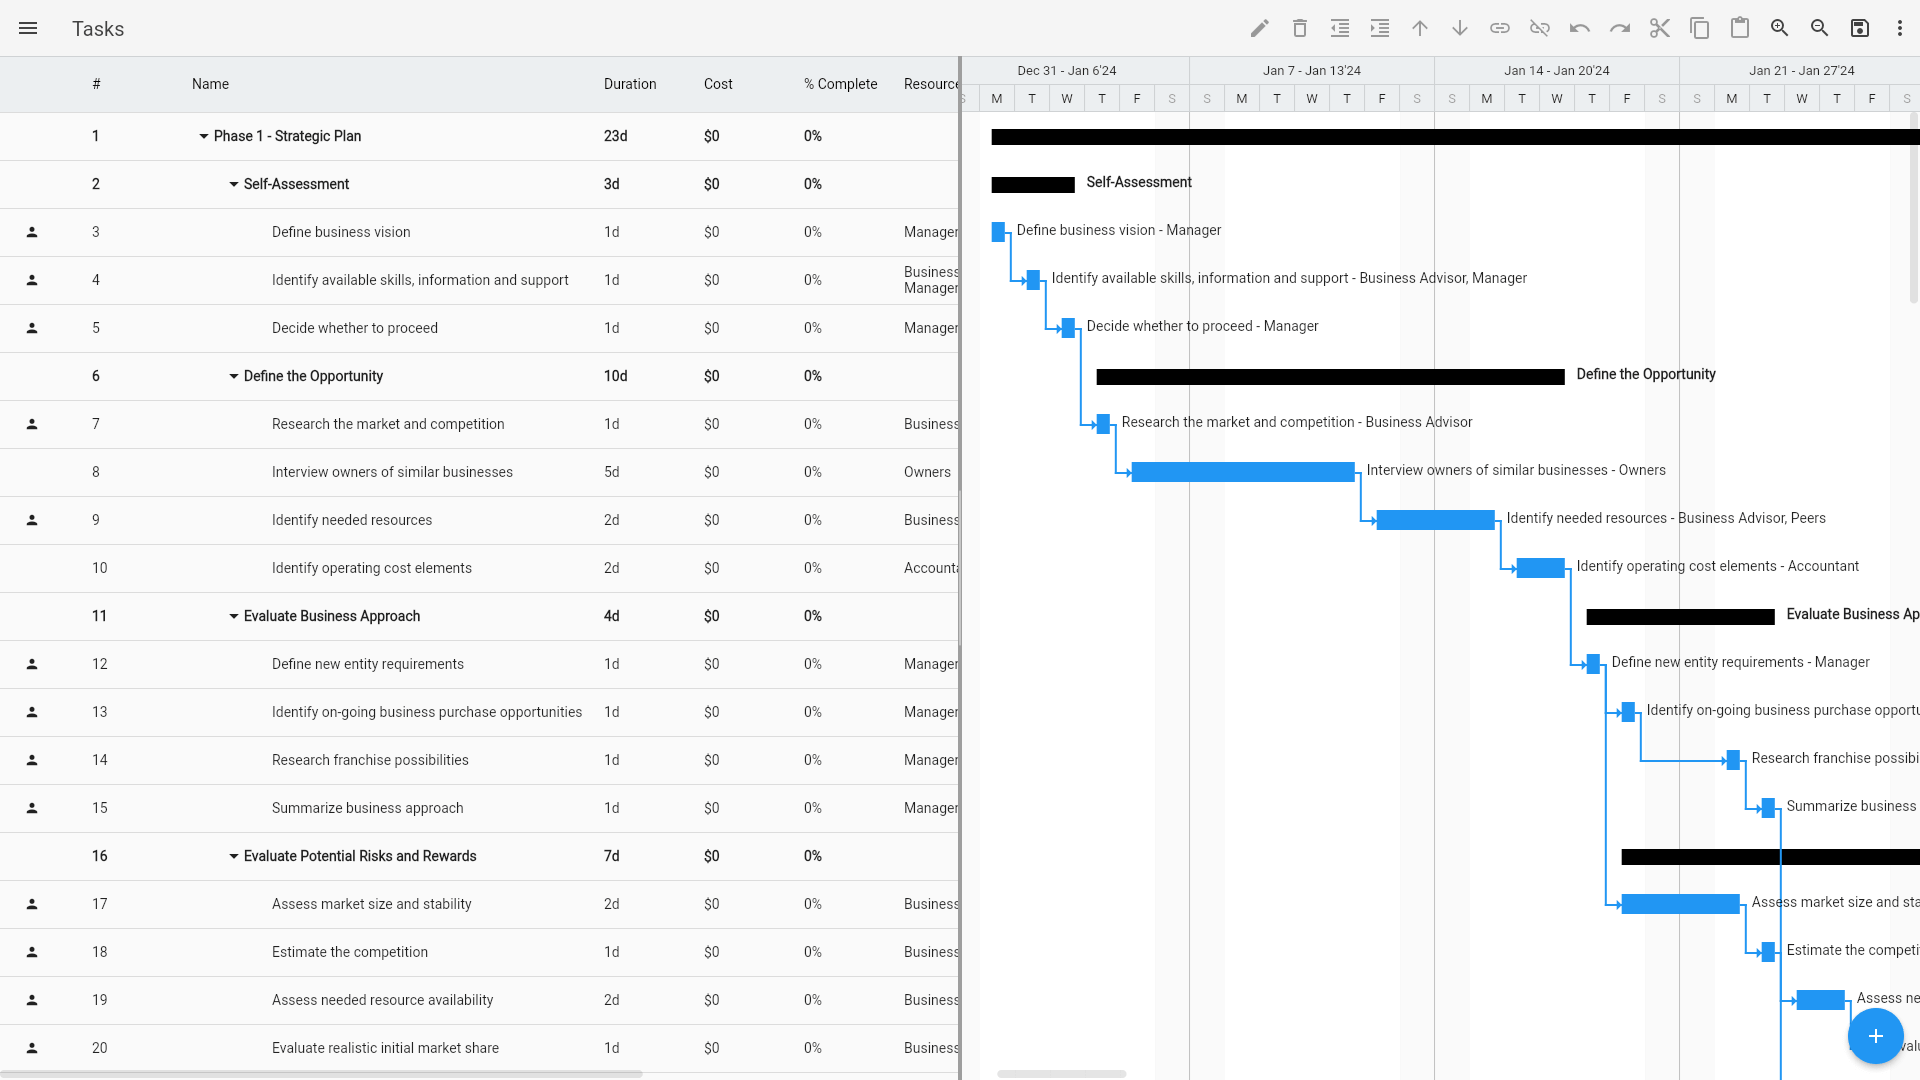Screen dimensions: 1920x1080
Task: Click the Duration column header
Action: [x=630, y=84]
